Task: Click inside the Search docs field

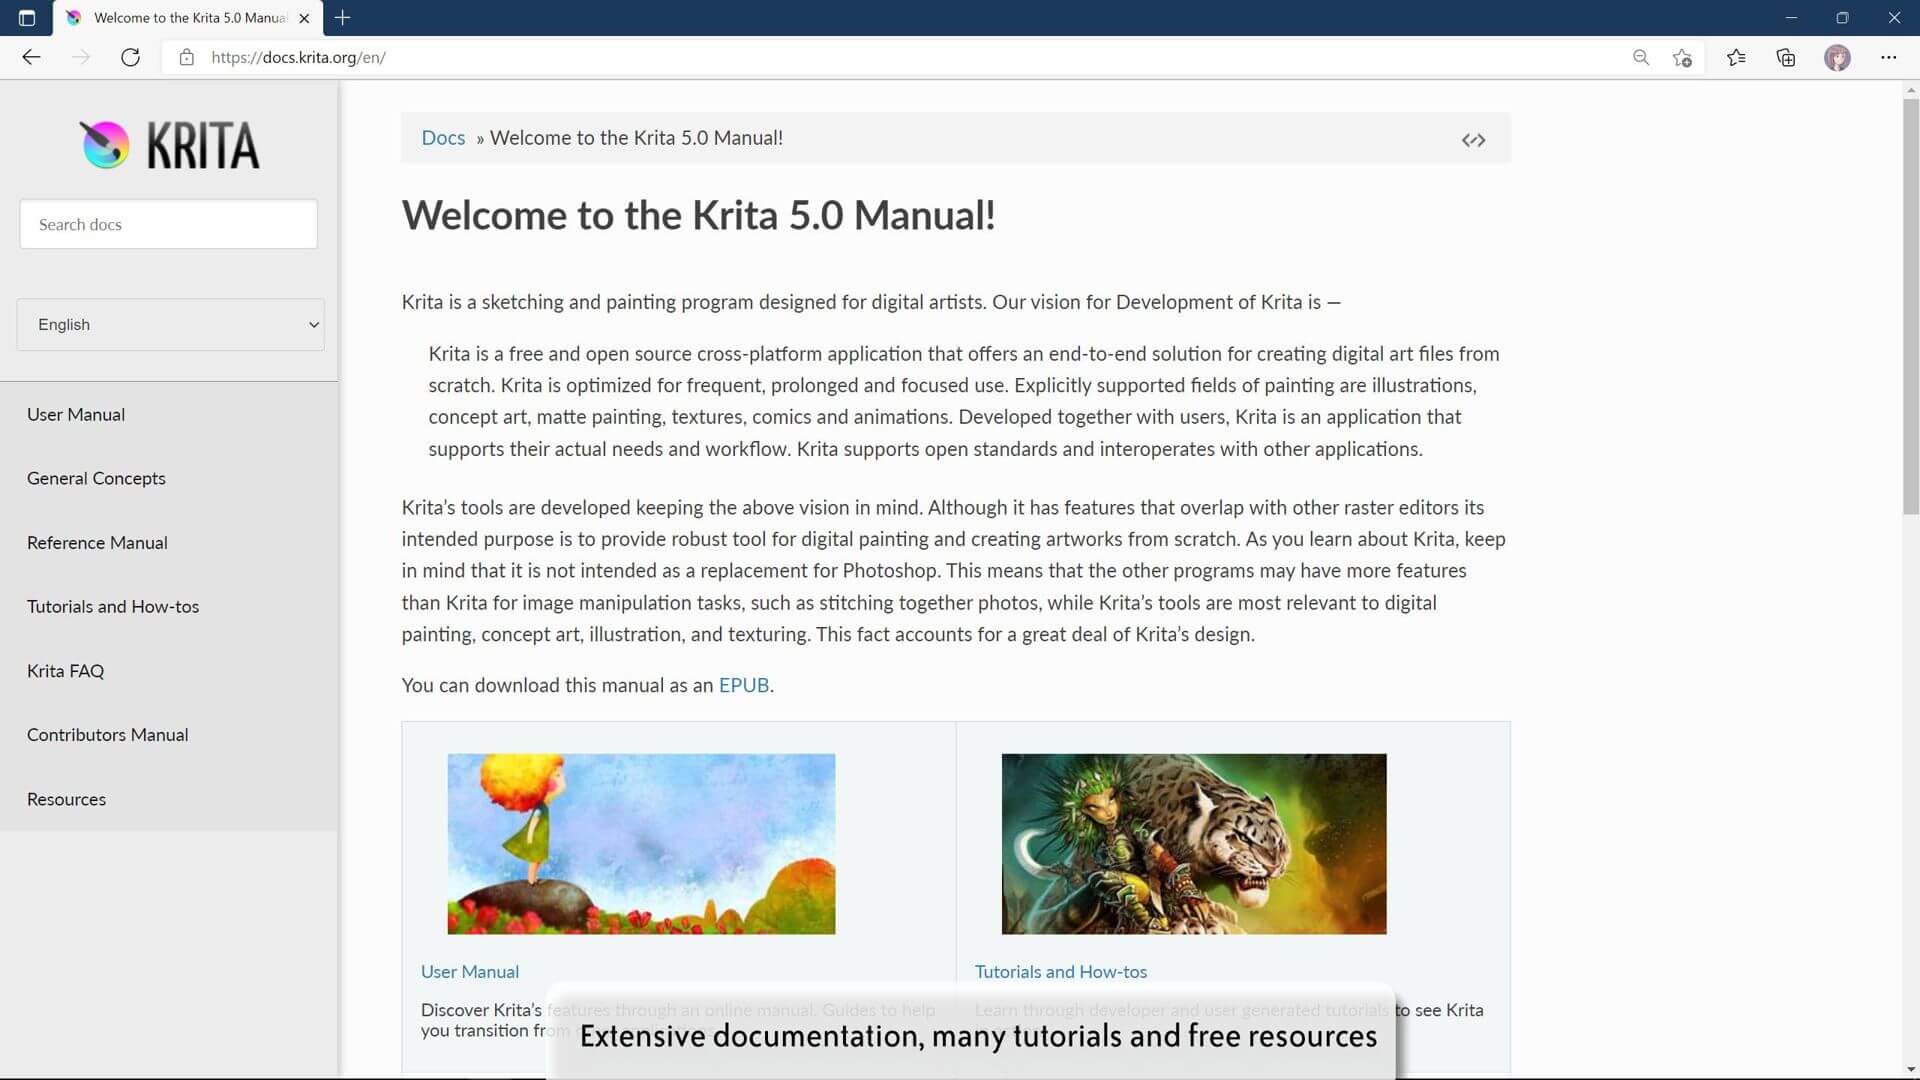Action: coord(168,224)
